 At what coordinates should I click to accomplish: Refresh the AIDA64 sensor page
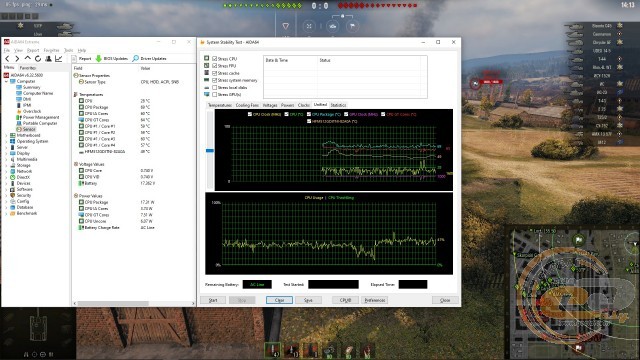click(38, 59)
